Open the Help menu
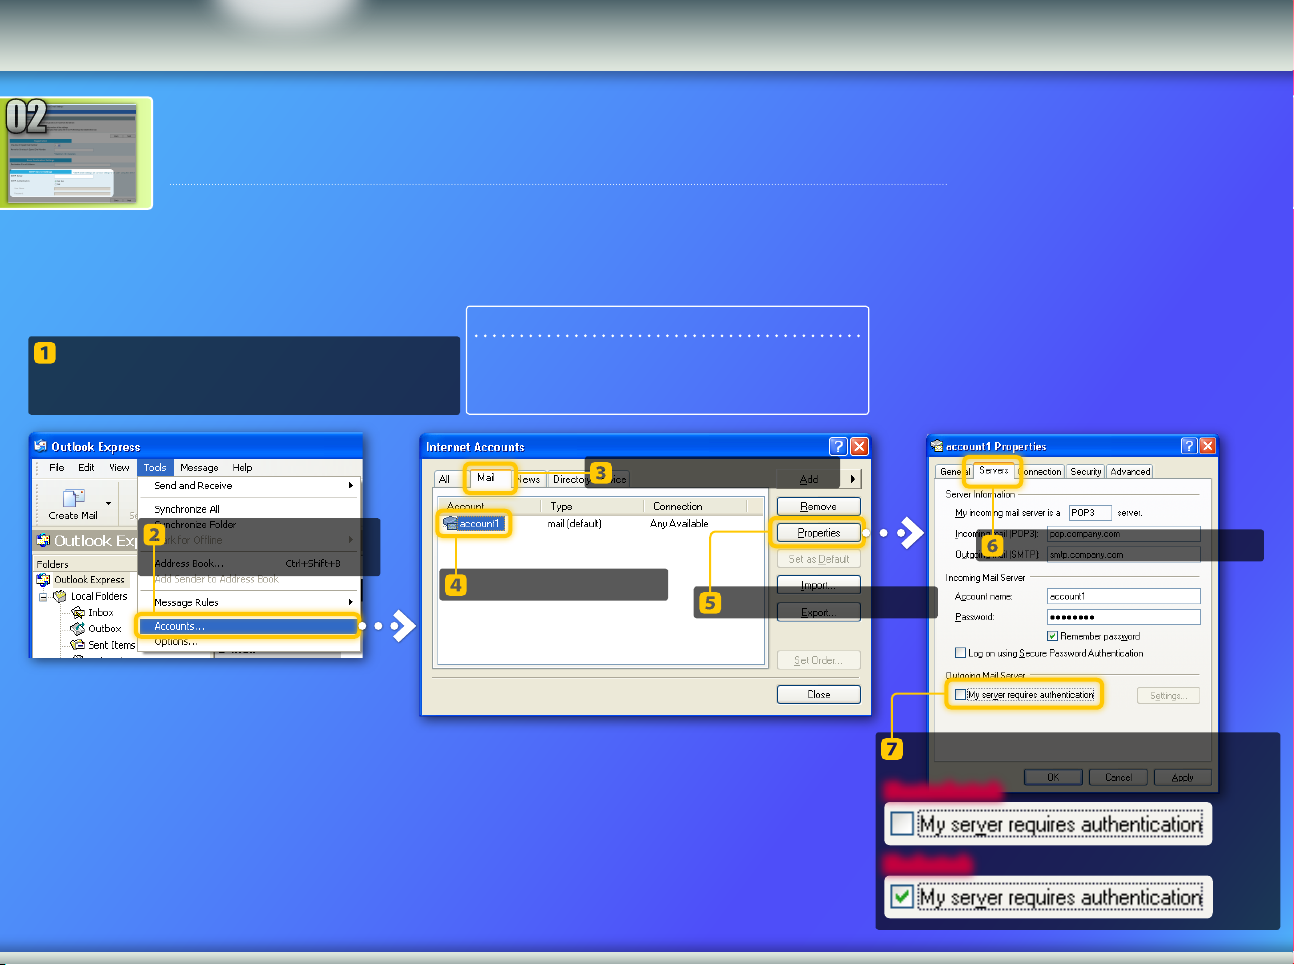 coord(242,467)
